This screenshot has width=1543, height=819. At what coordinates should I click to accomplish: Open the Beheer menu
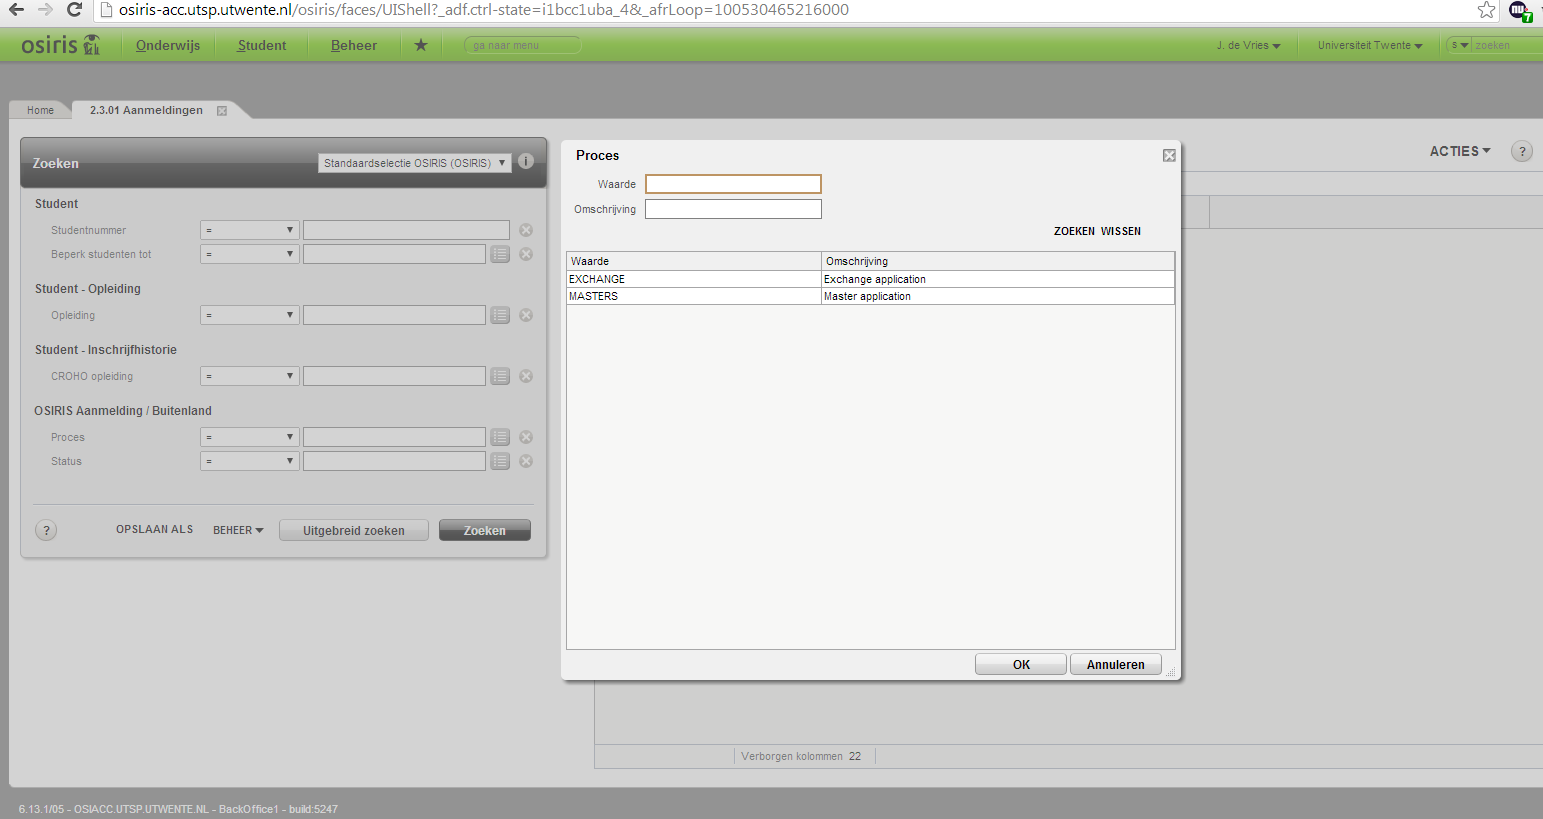[x=354, y=45]
